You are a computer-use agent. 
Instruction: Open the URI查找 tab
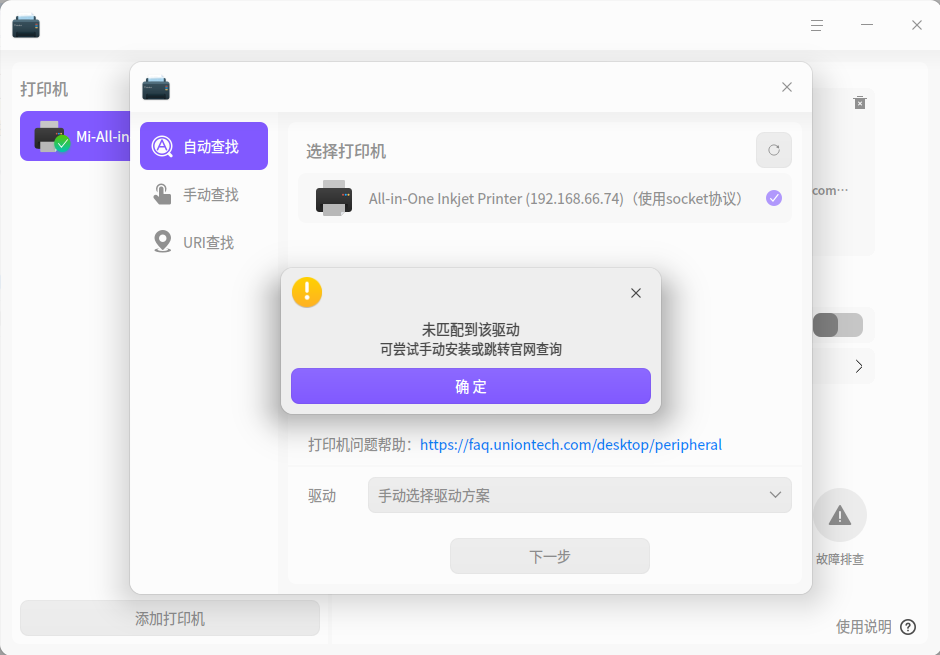204,242
